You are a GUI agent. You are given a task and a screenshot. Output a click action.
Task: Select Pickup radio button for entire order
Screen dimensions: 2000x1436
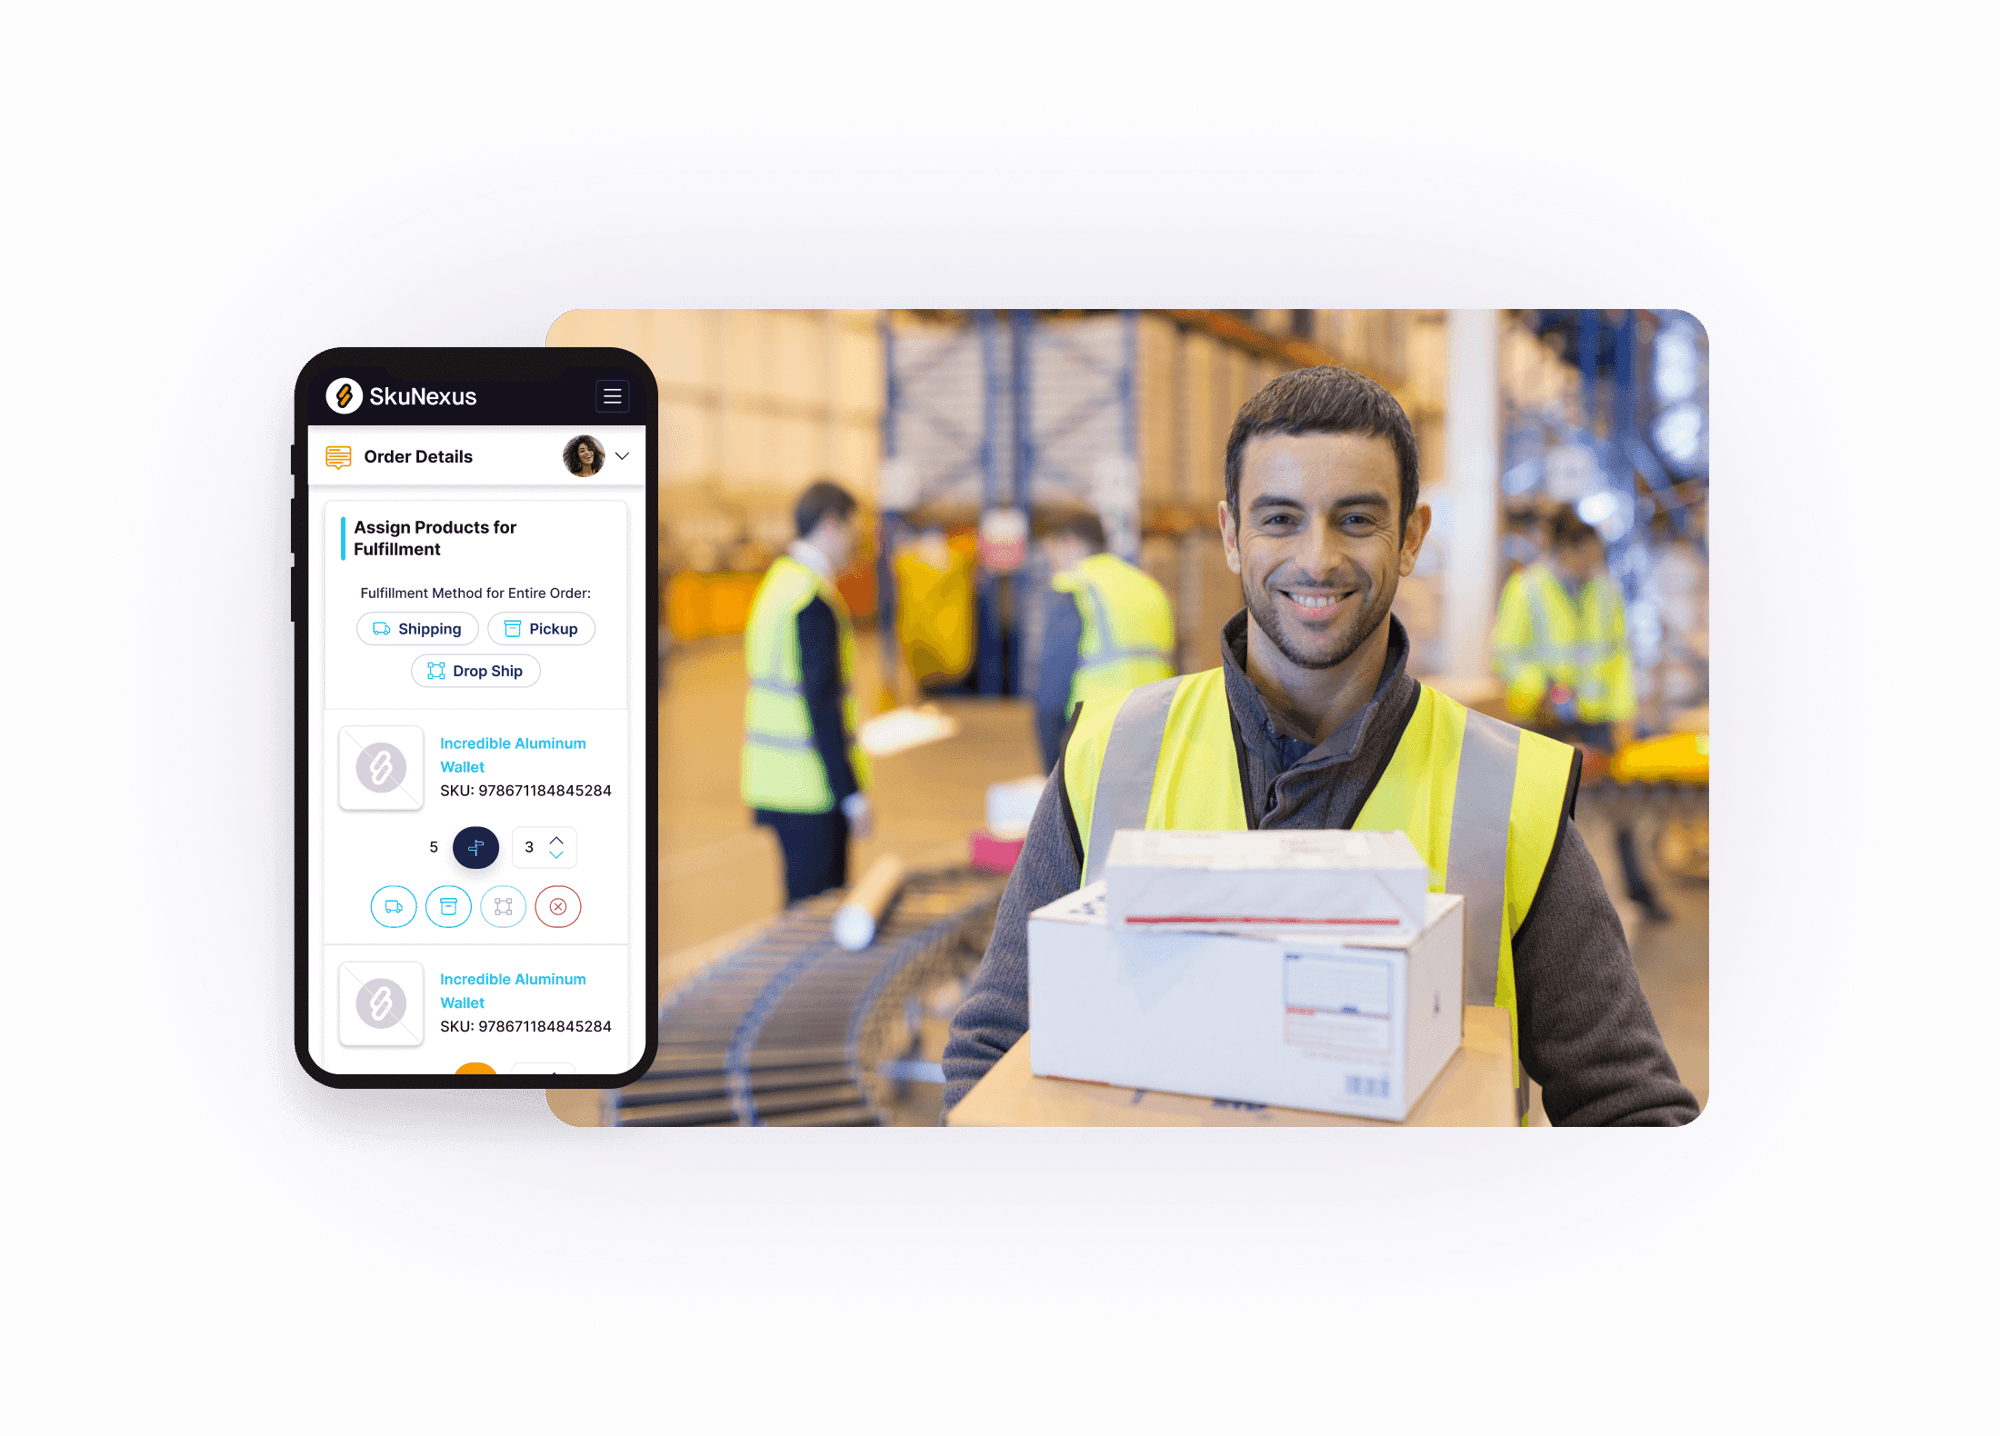point(551,629)
